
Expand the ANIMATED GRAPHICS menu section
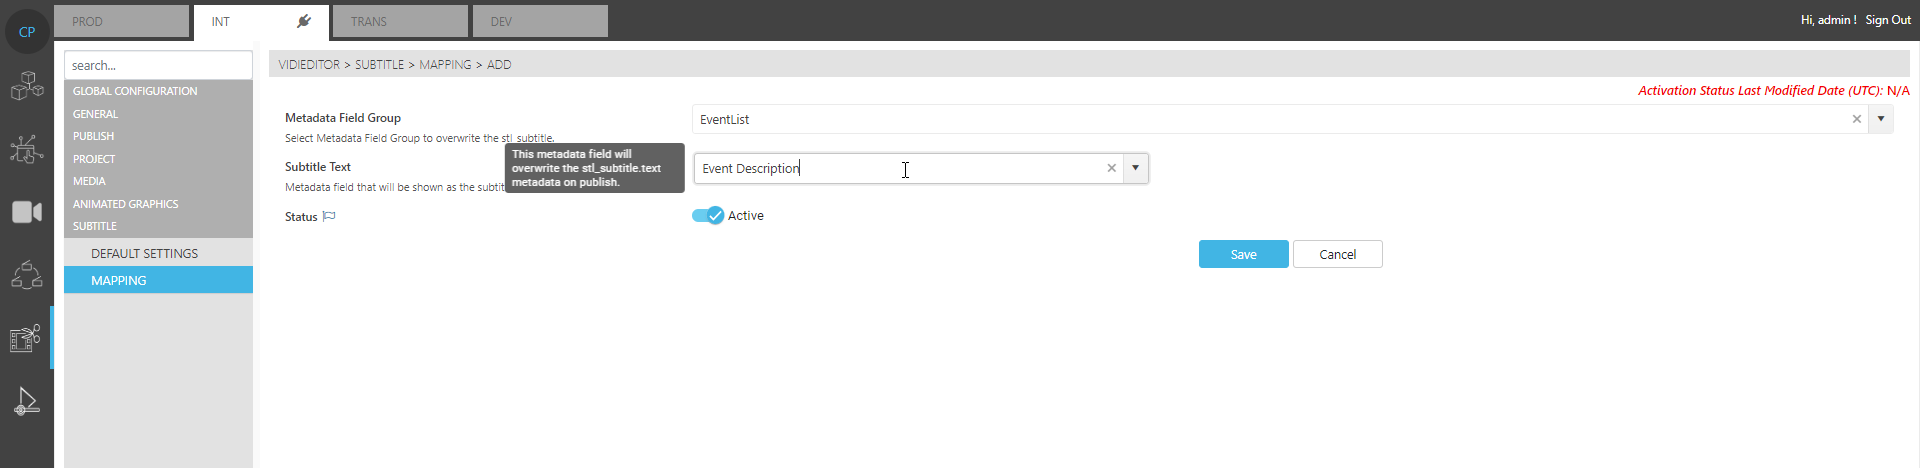click(x=126, y=204)
